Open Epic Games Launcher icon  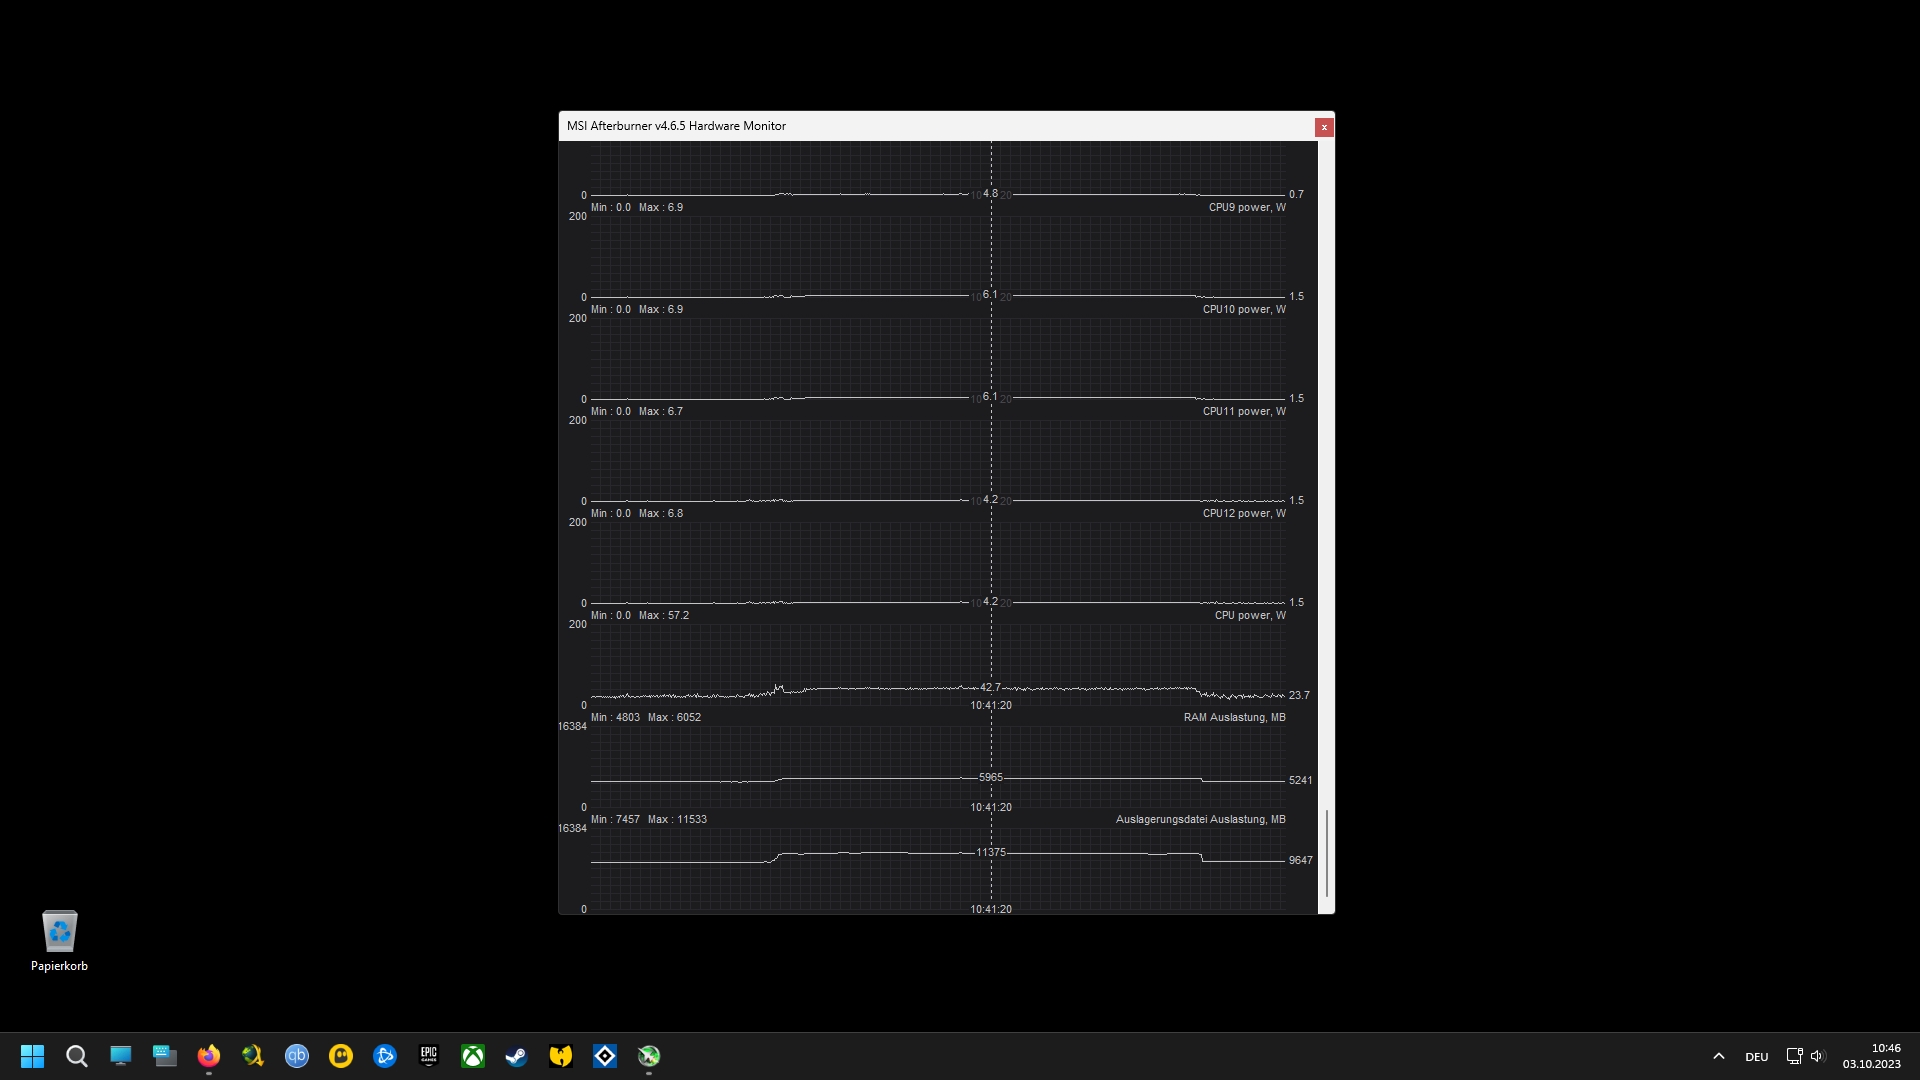[429, 1056]
